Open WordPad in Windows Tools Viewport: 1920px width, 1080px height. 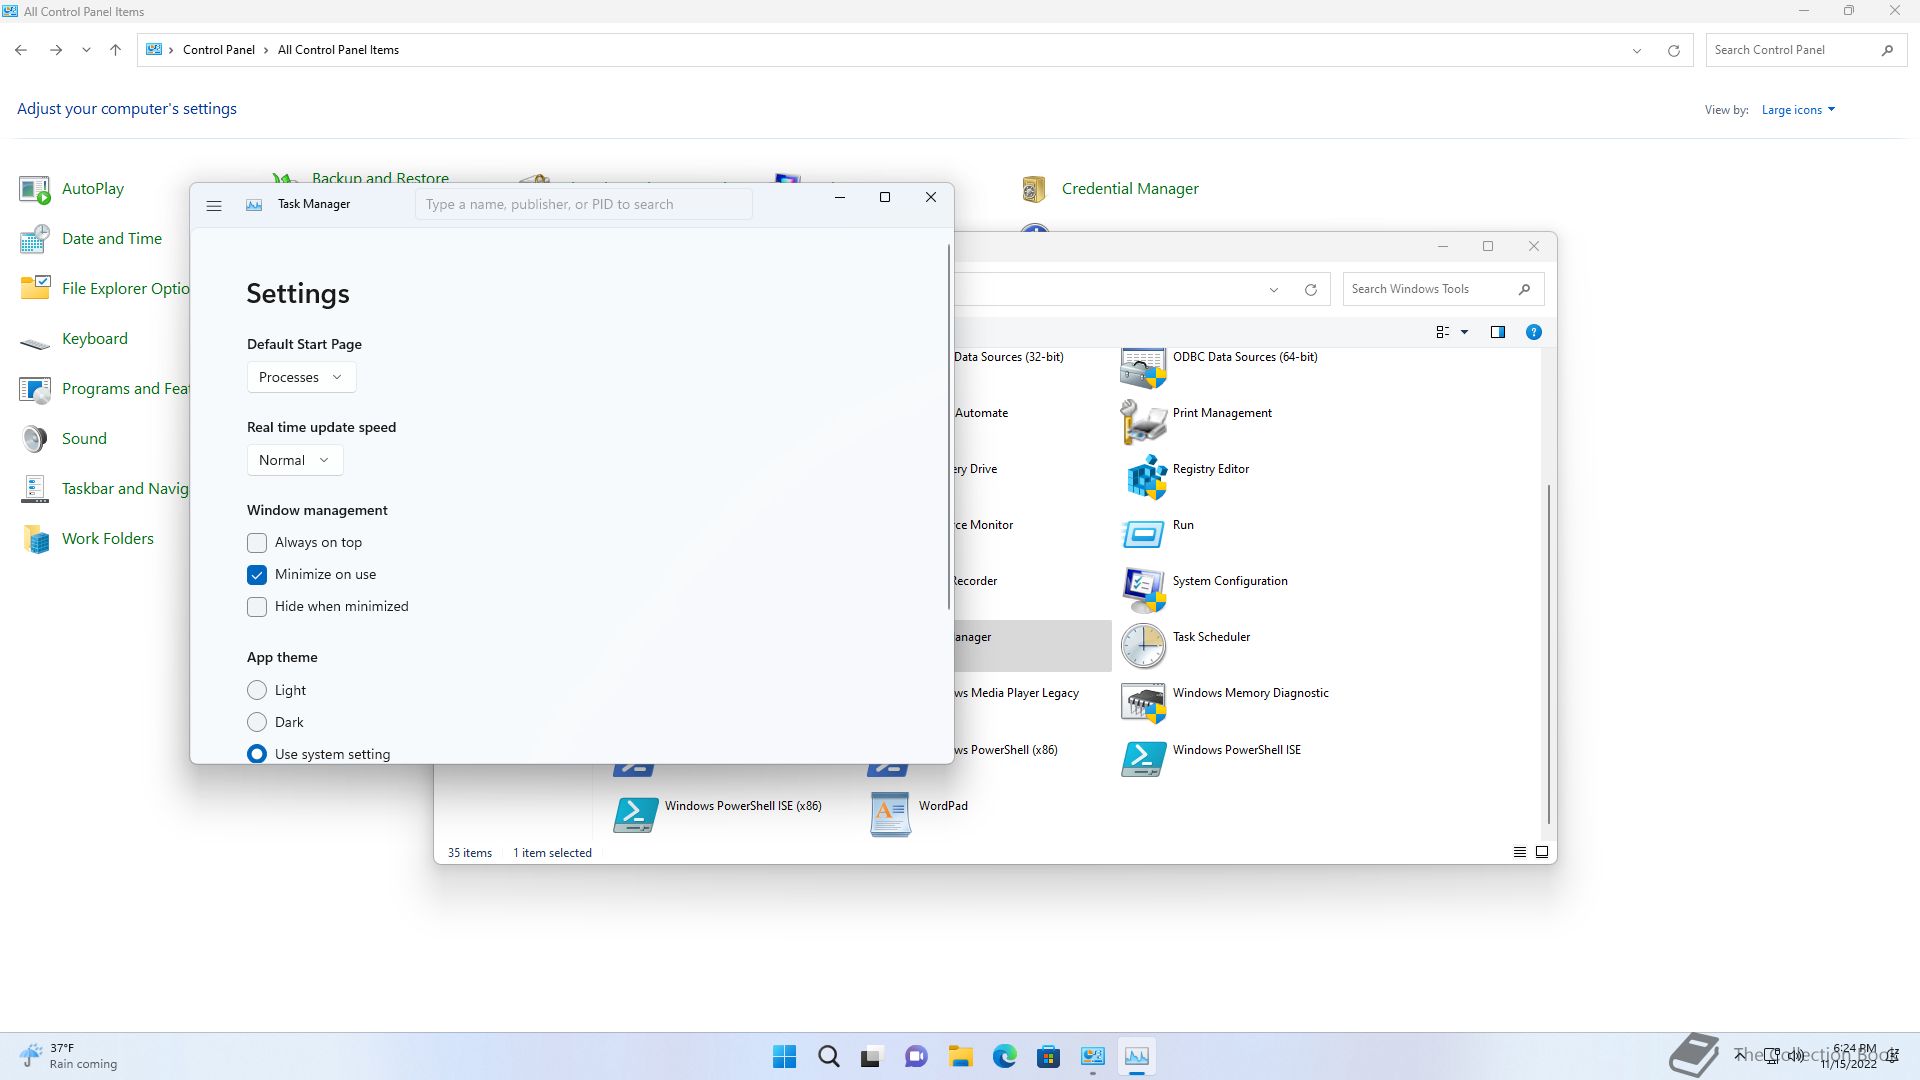coord(919,814)
